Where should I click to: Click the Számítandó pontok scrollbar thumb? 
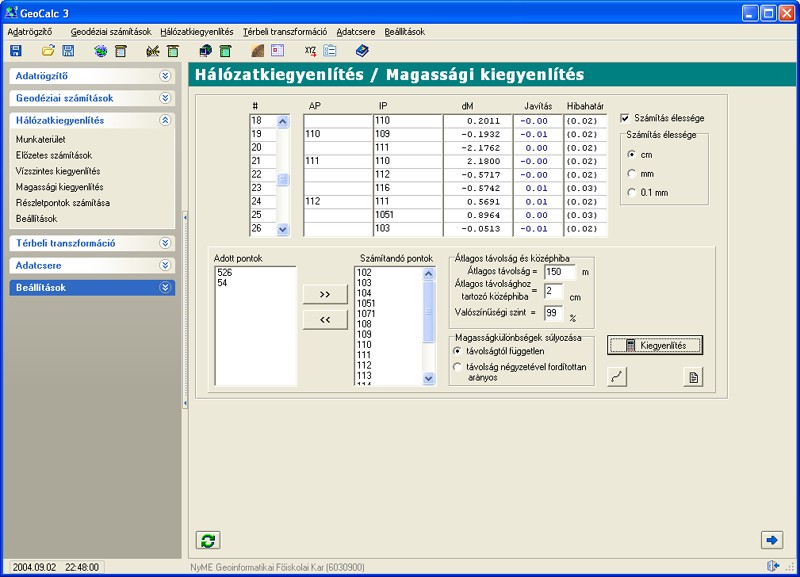coord(429,312)
